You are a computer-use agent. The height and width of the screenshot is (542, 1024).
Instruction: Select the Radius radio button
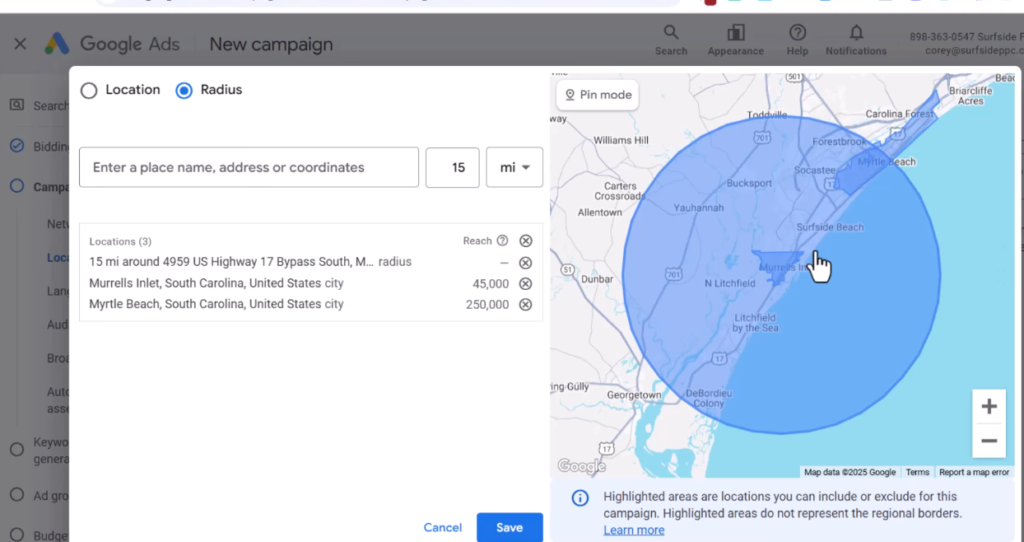(184, 90)
